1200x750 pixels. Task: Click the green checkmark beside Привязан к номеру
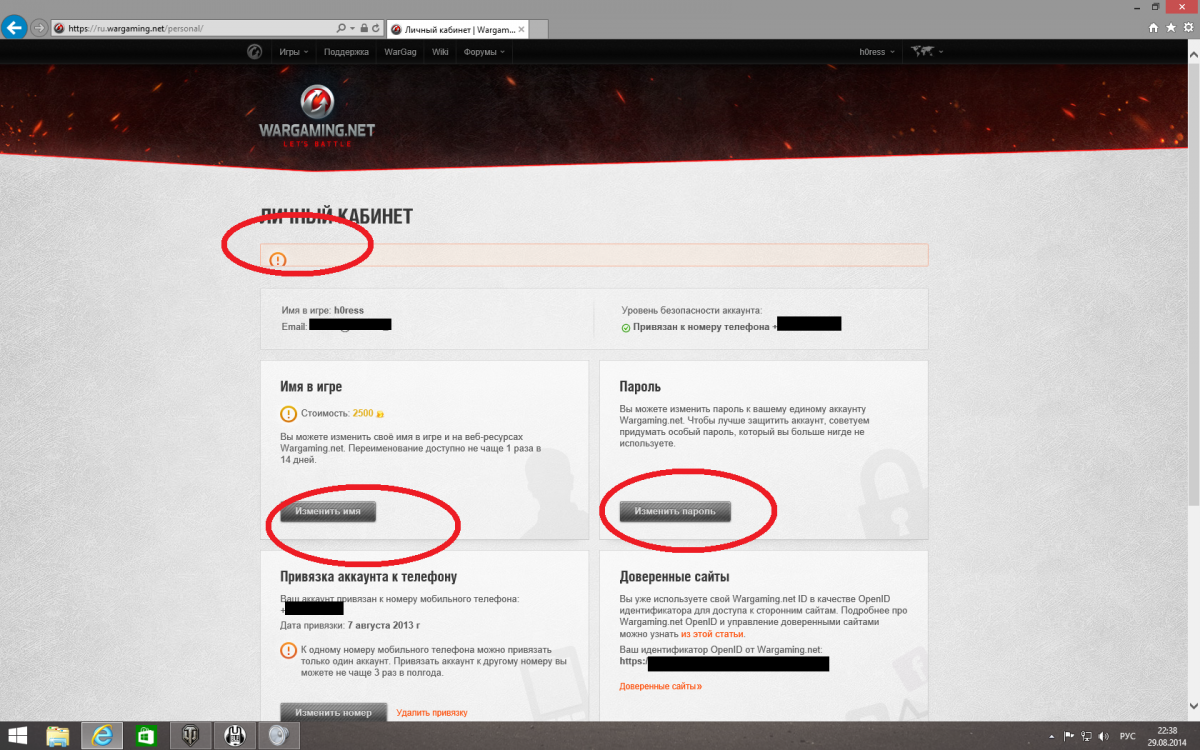[626, 327]
